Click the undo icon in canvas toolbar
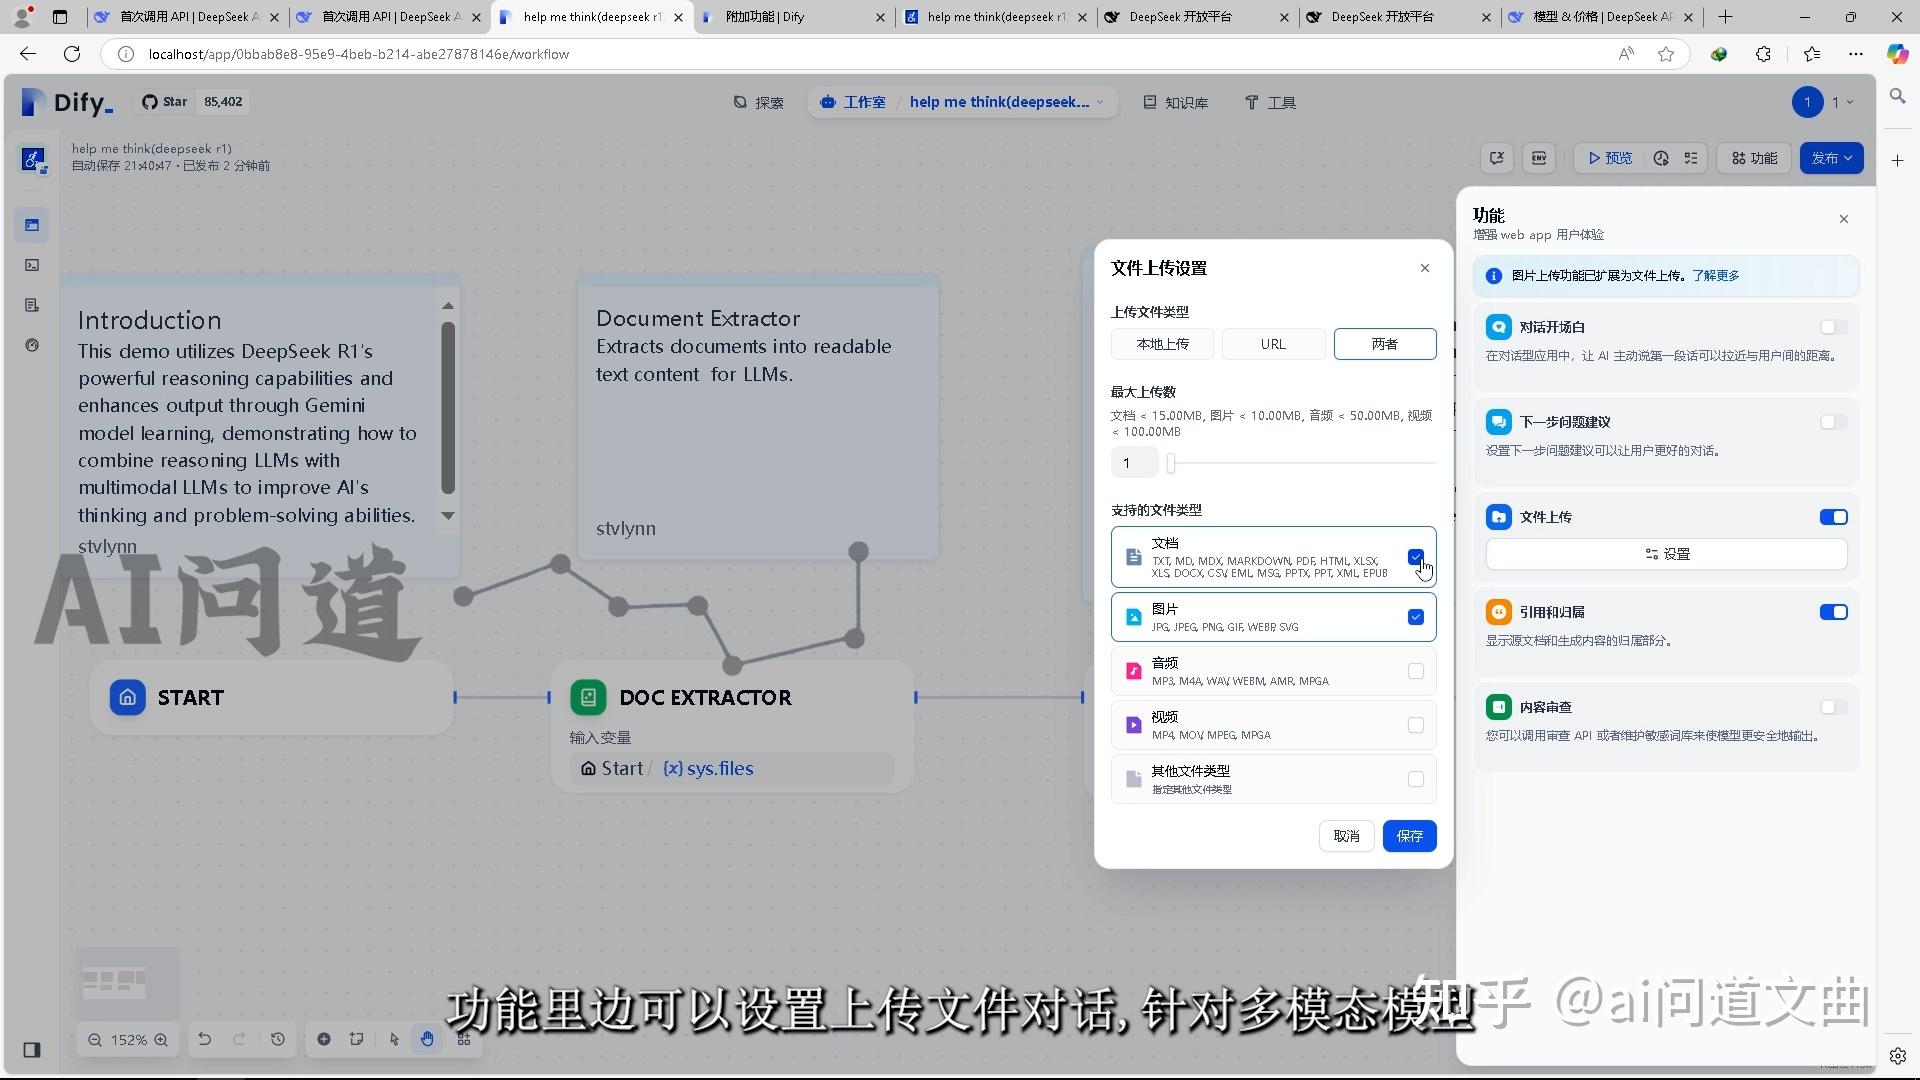 pos(205,1039)
